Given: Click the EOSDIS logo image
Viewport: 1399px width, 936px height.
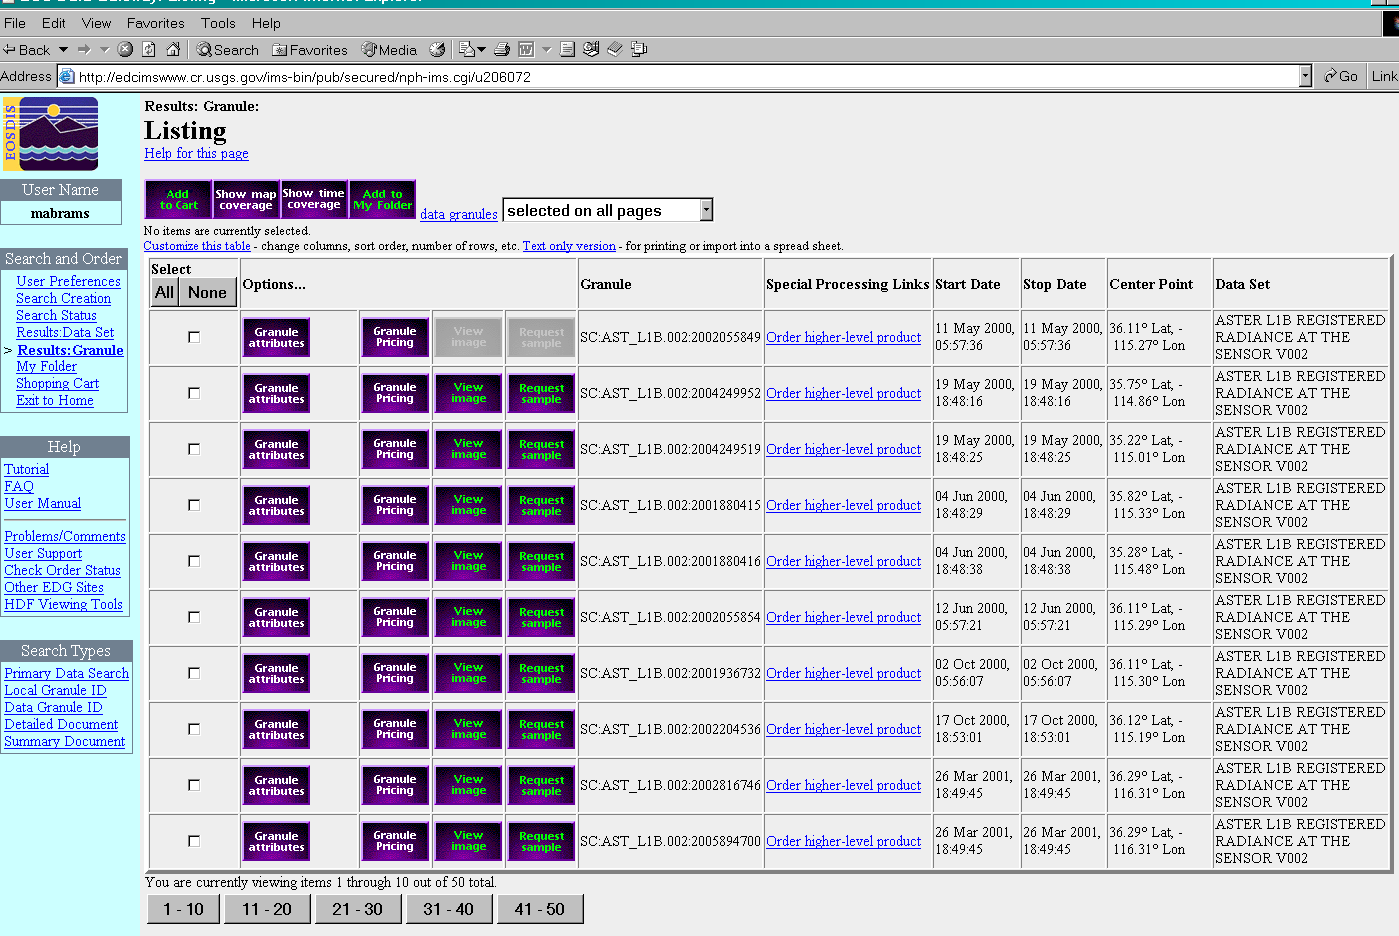Looking at the screenshot, I should point(51,134).
